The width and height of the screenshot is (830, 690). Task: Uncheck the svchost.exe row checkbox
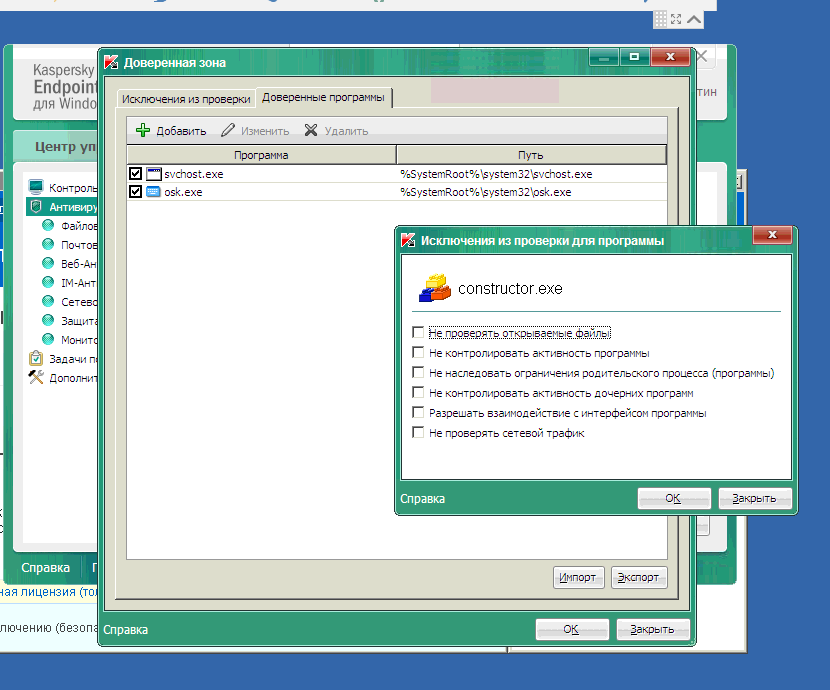pos(136,174)
